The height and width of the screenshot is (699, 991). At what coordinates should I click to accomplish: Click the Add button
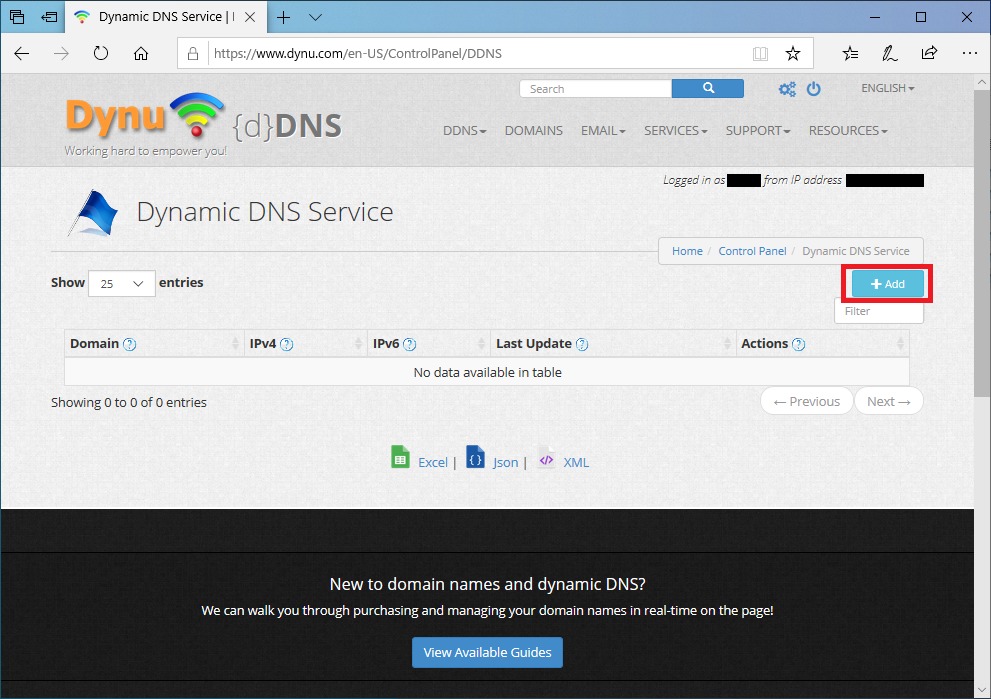[887, 284]
